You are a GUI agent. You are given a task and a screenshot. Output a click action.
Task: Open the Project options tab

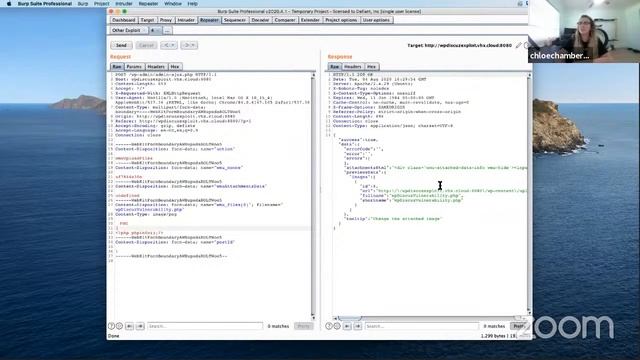pos(341,20)
